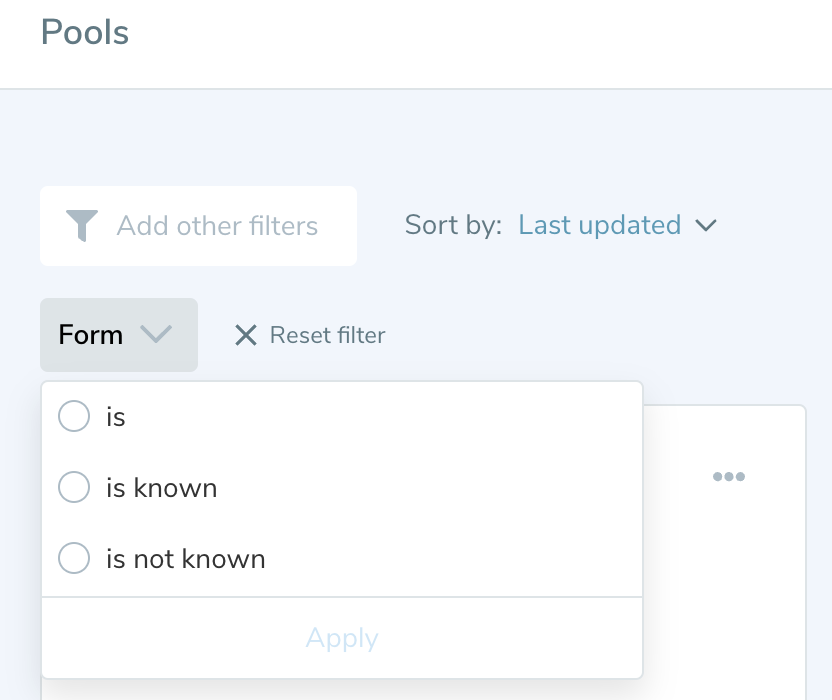Click the 'is not known' label text
The image size is (832, 700).
click(185, 559)
